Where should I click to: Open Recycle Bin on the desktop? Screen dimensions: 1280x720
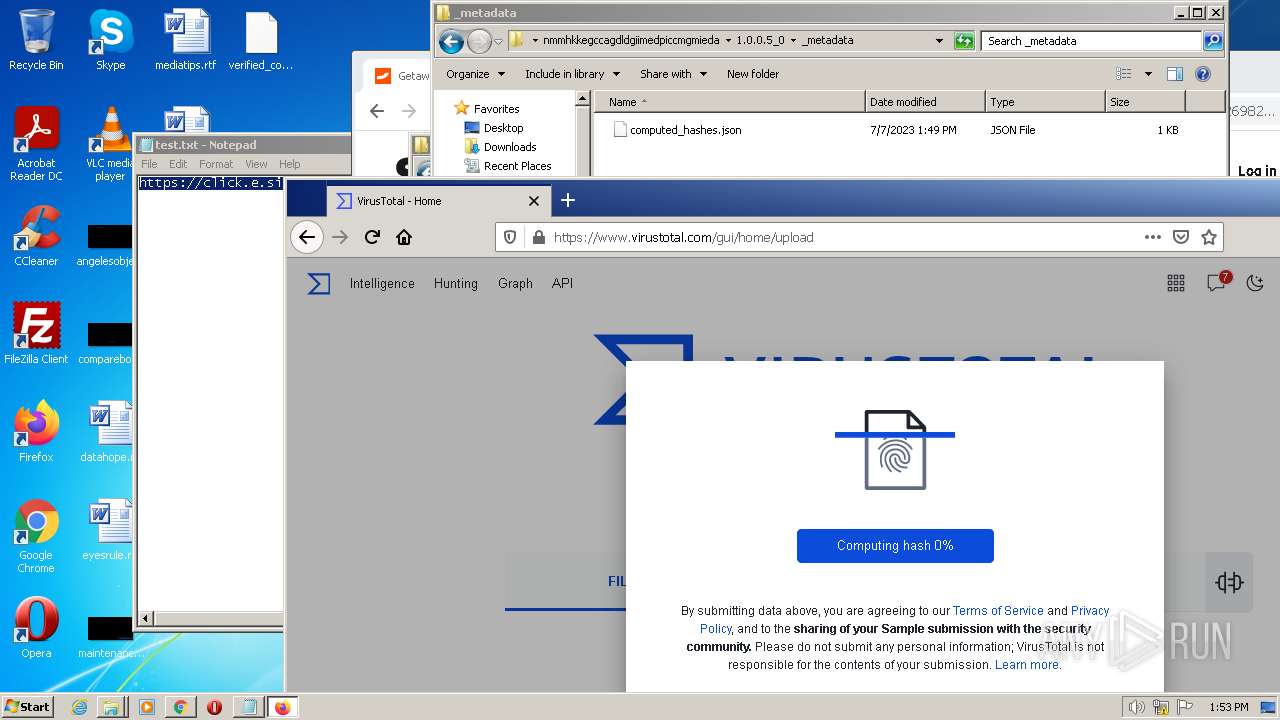[36, 40]
